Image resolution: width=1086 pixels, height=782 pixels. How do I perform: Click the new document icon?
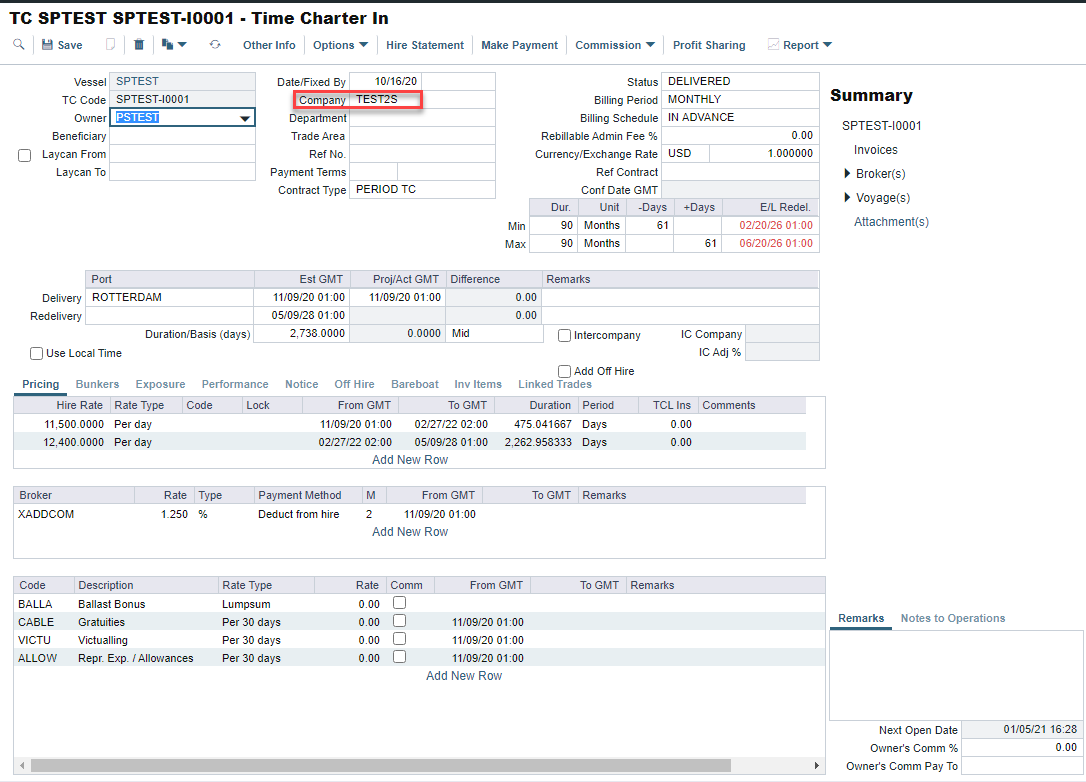pyautogui.click(x=110, y=45)
